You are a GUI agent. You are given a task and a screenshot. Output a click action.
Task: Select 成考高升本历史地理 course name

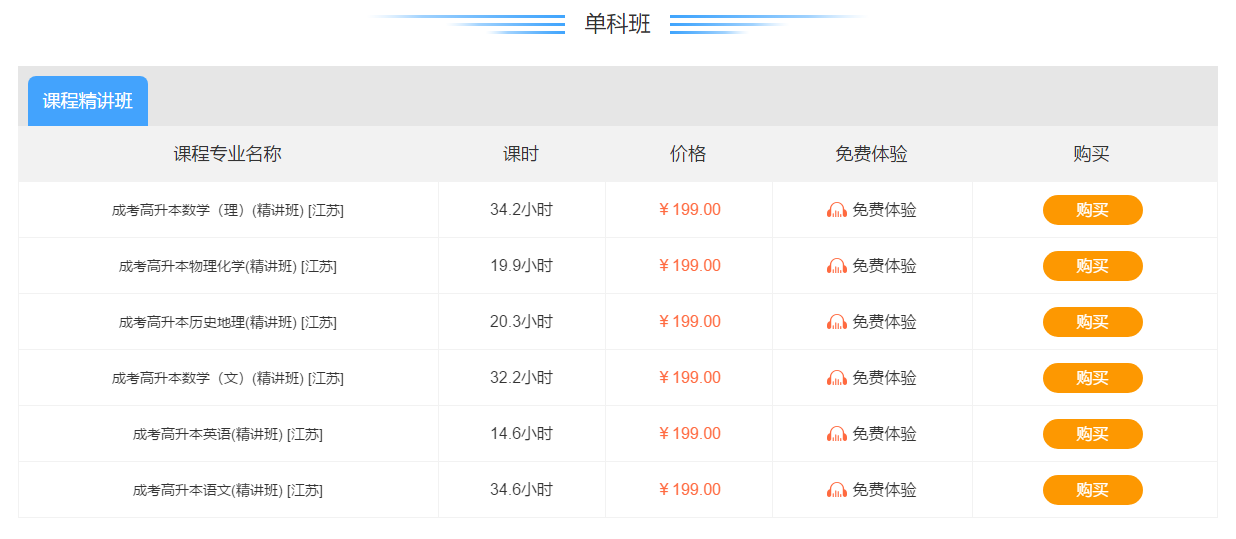[228, 322]
